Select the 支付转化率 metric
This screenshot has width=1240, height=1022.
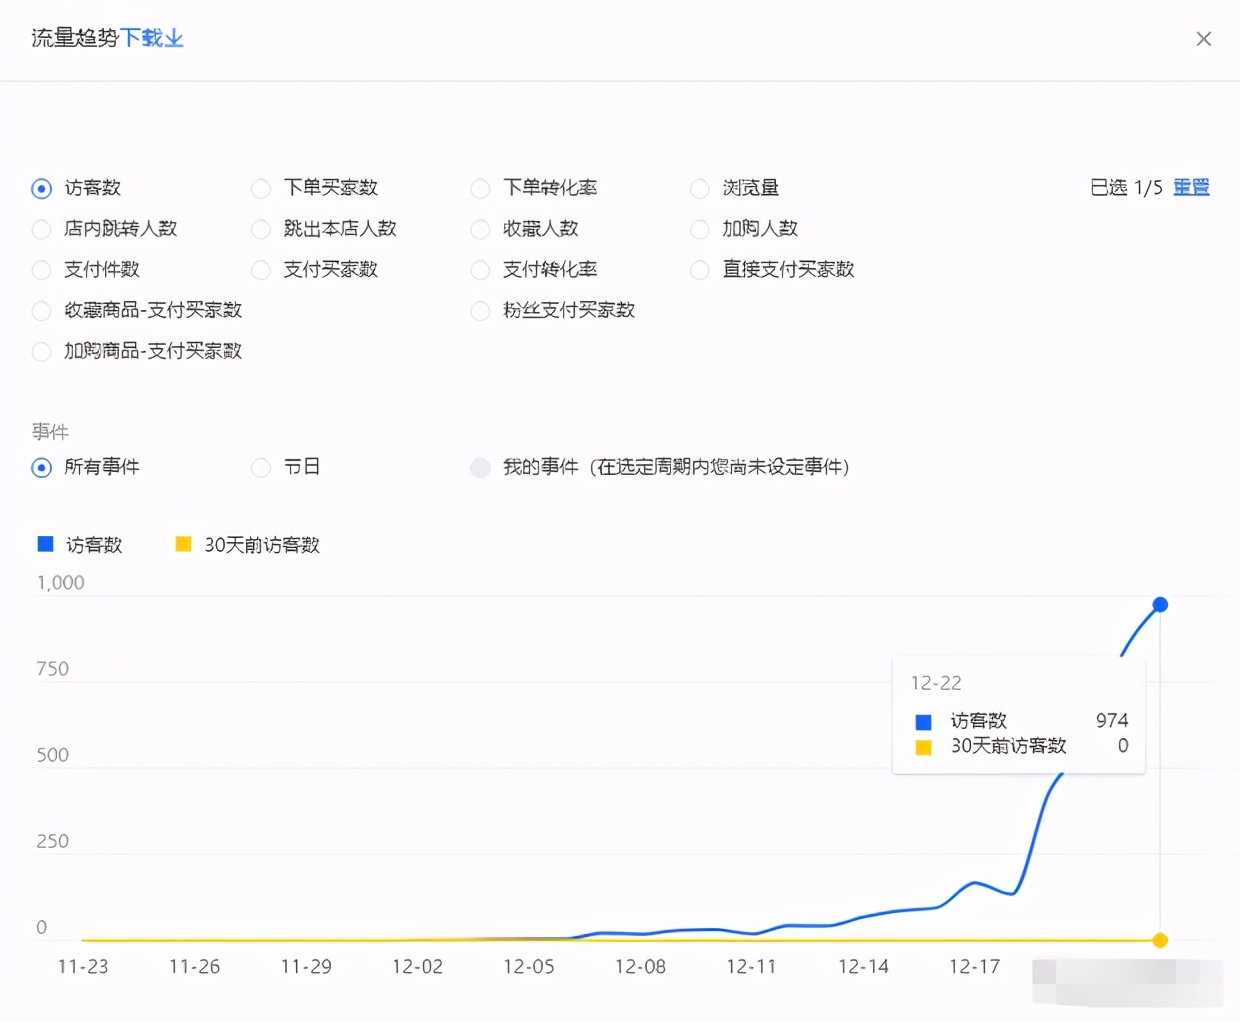click(x=480, y=270)
